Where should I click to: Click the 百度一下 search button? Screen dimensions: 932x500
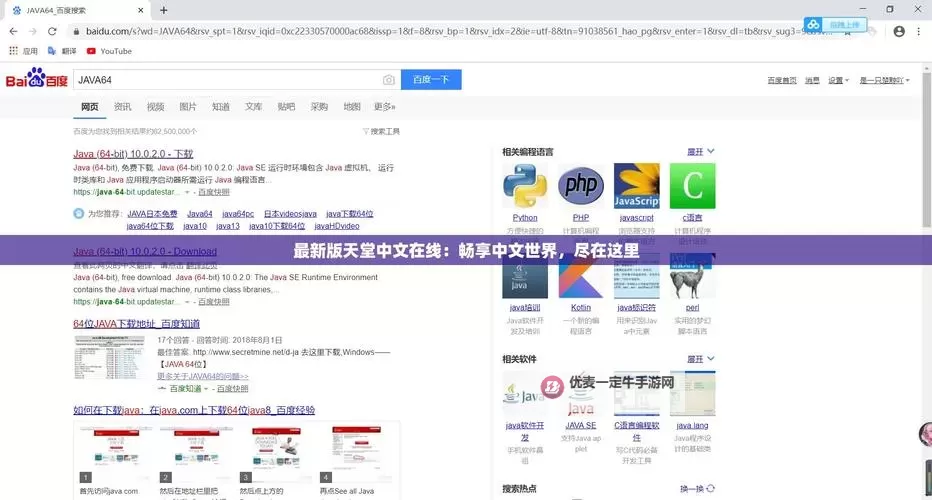pyautogui.click(x=431, y=80)
